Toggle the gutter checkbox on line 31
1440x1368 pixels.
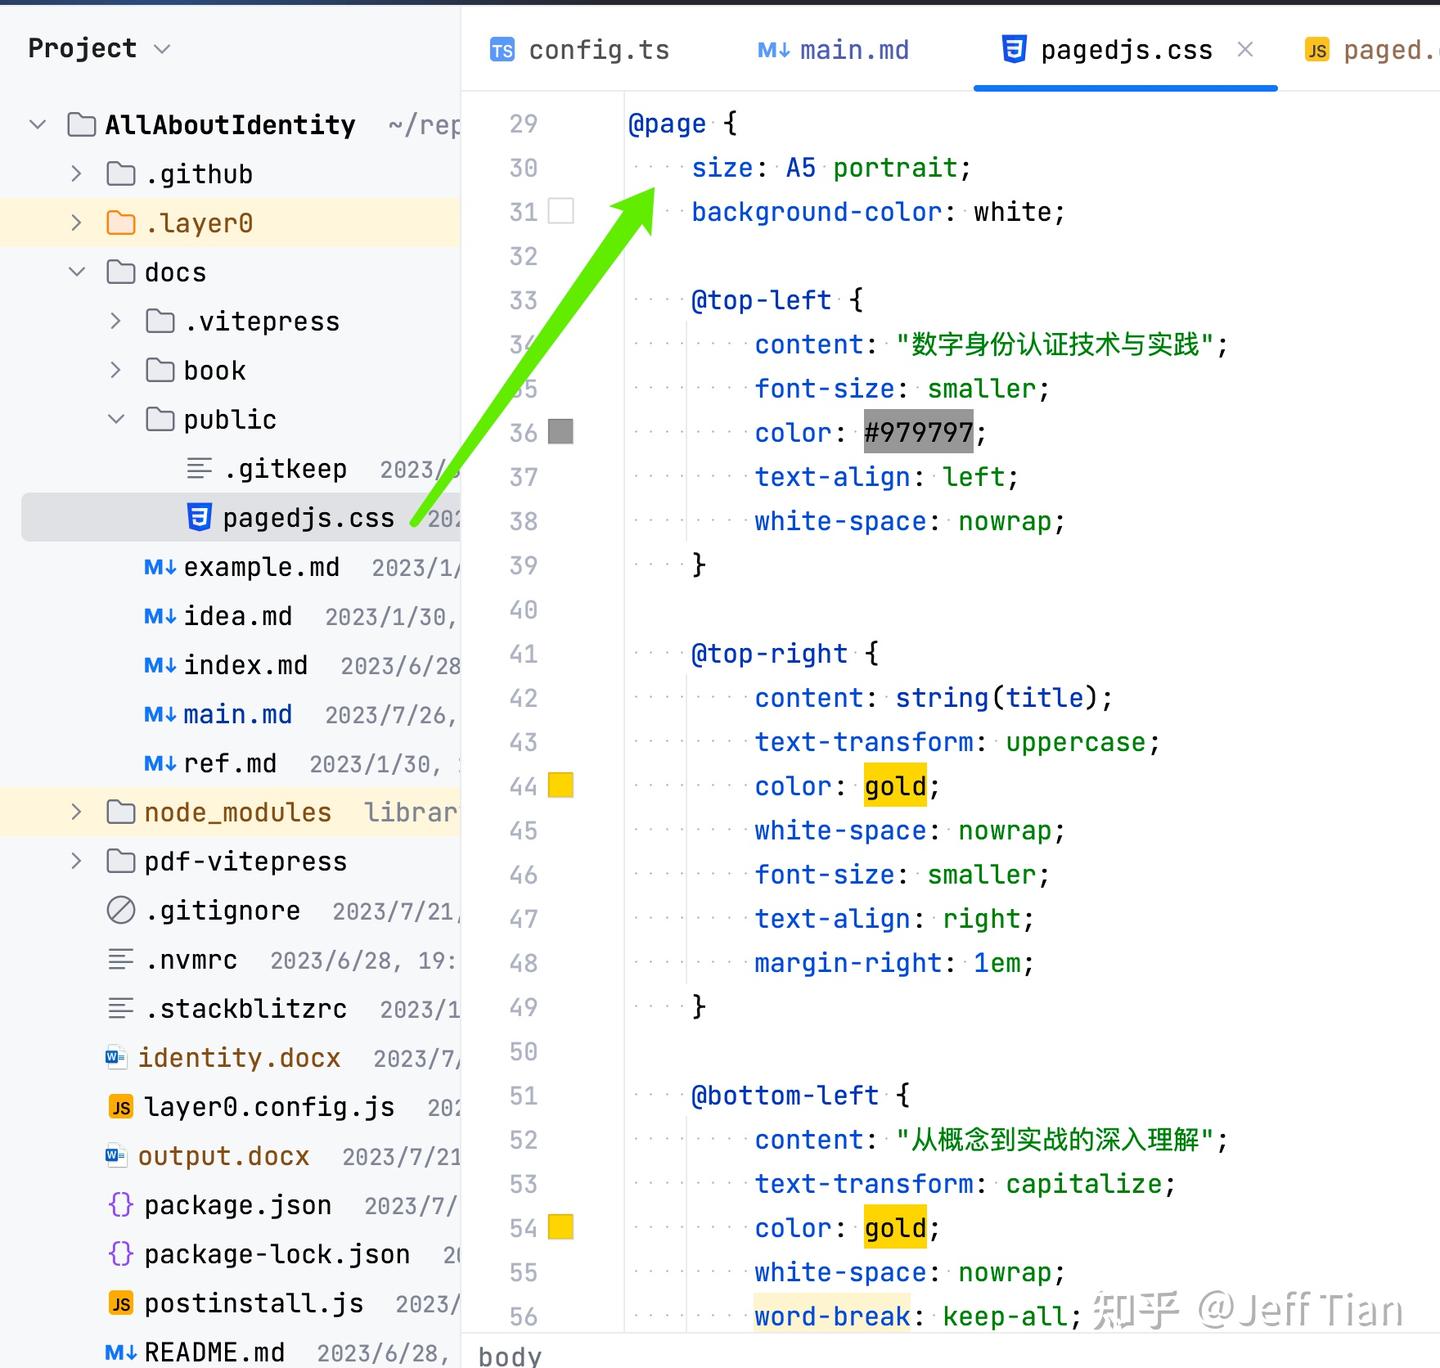[x=561, y=211]
